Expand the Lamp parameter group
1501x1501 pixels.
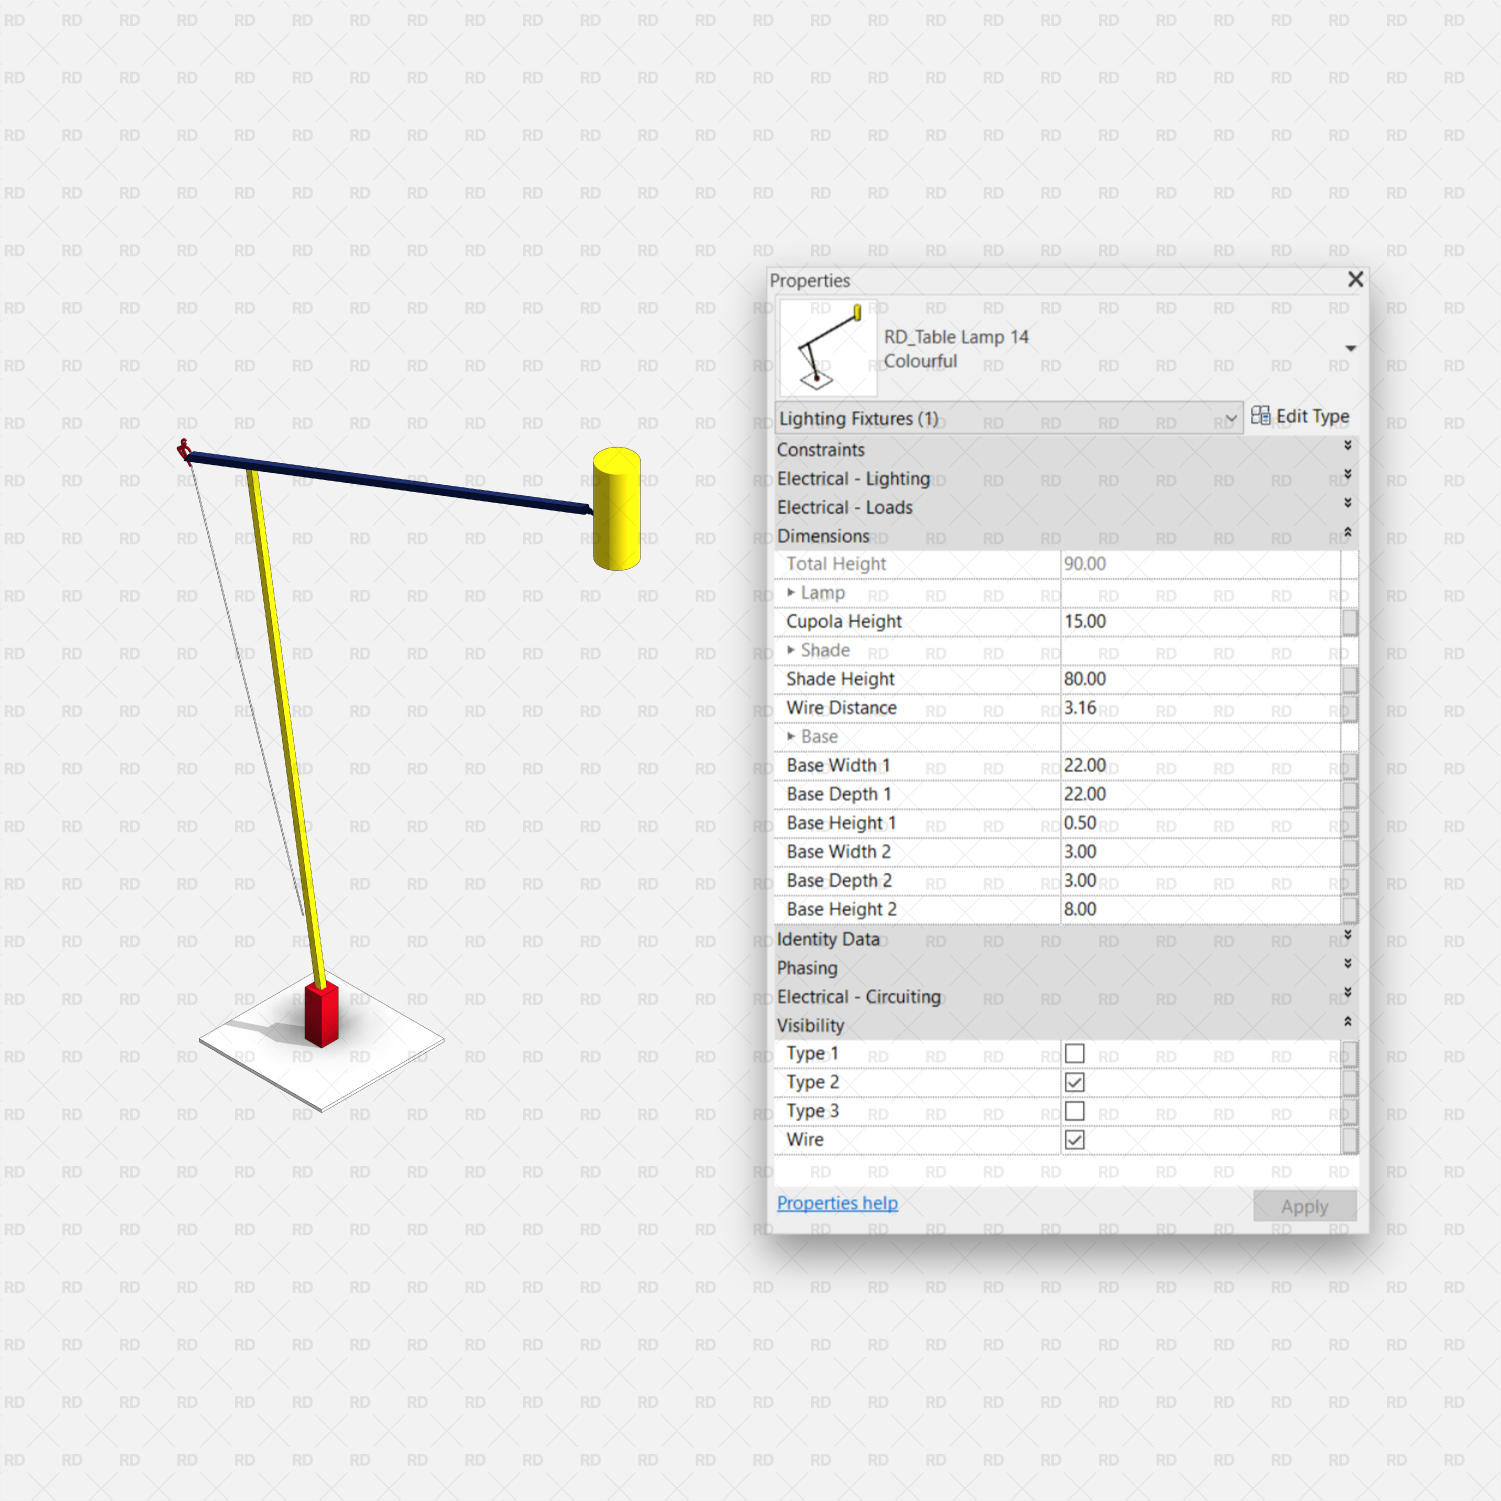pos(791,592)
